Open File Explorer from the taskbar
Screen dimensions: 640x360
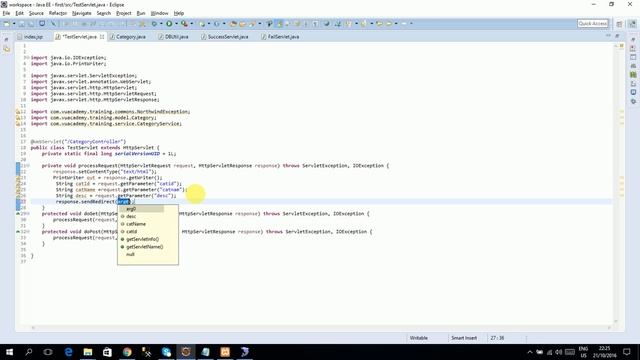(x=88, y=352)
